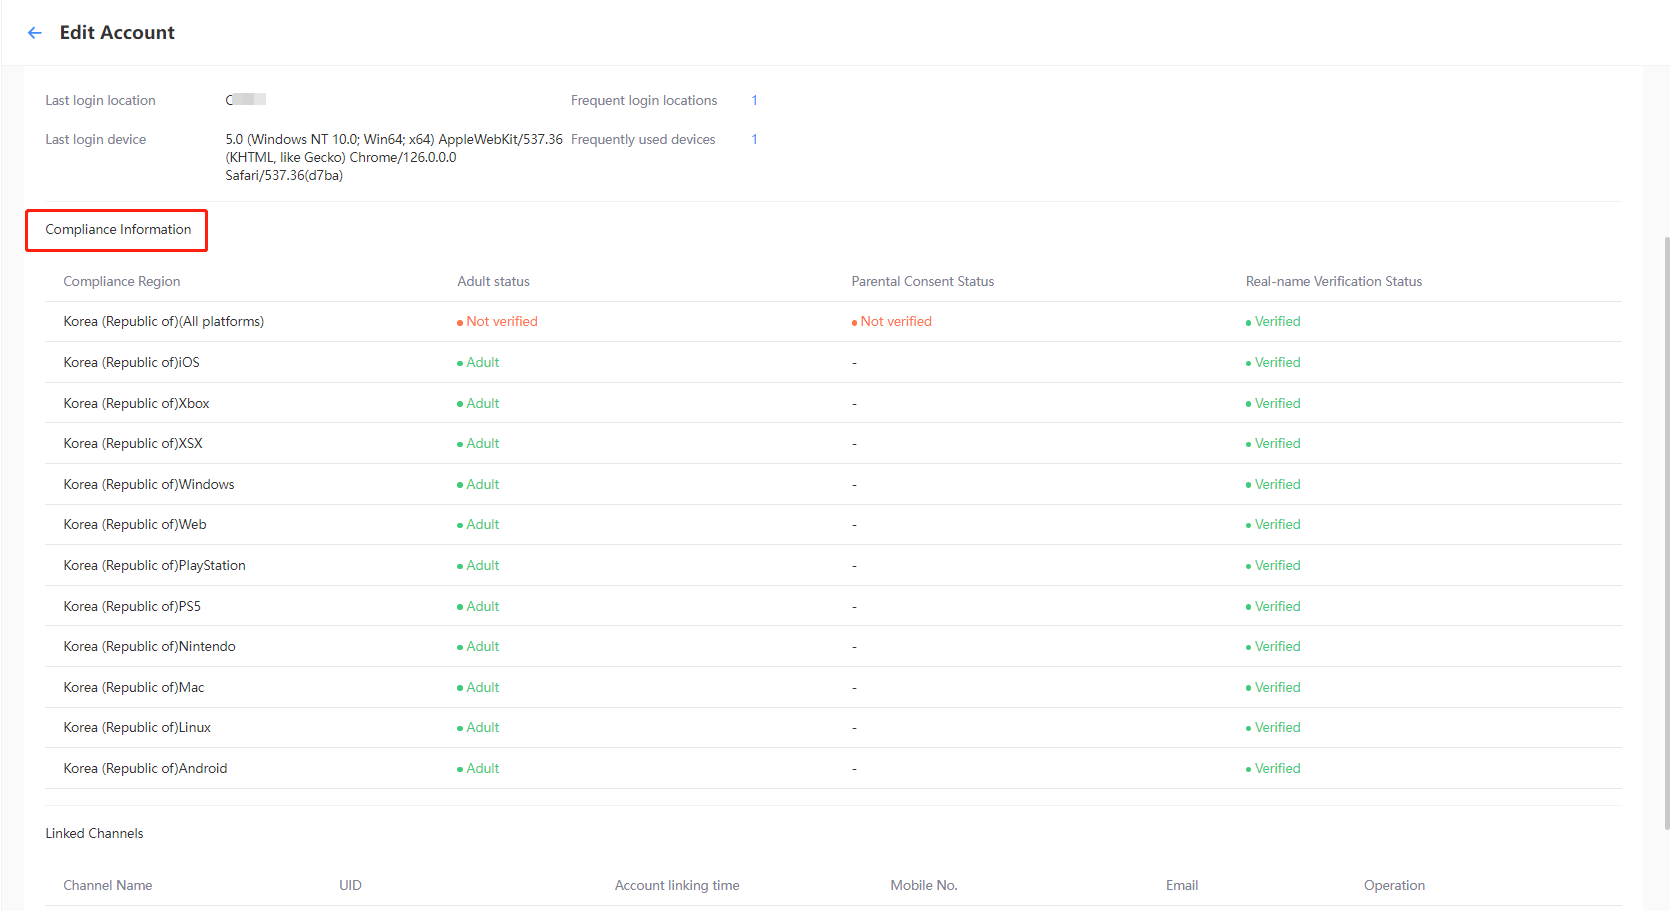Open the Frequently used devices count link
Screen dimensions: 1670x911
point(754,140)
